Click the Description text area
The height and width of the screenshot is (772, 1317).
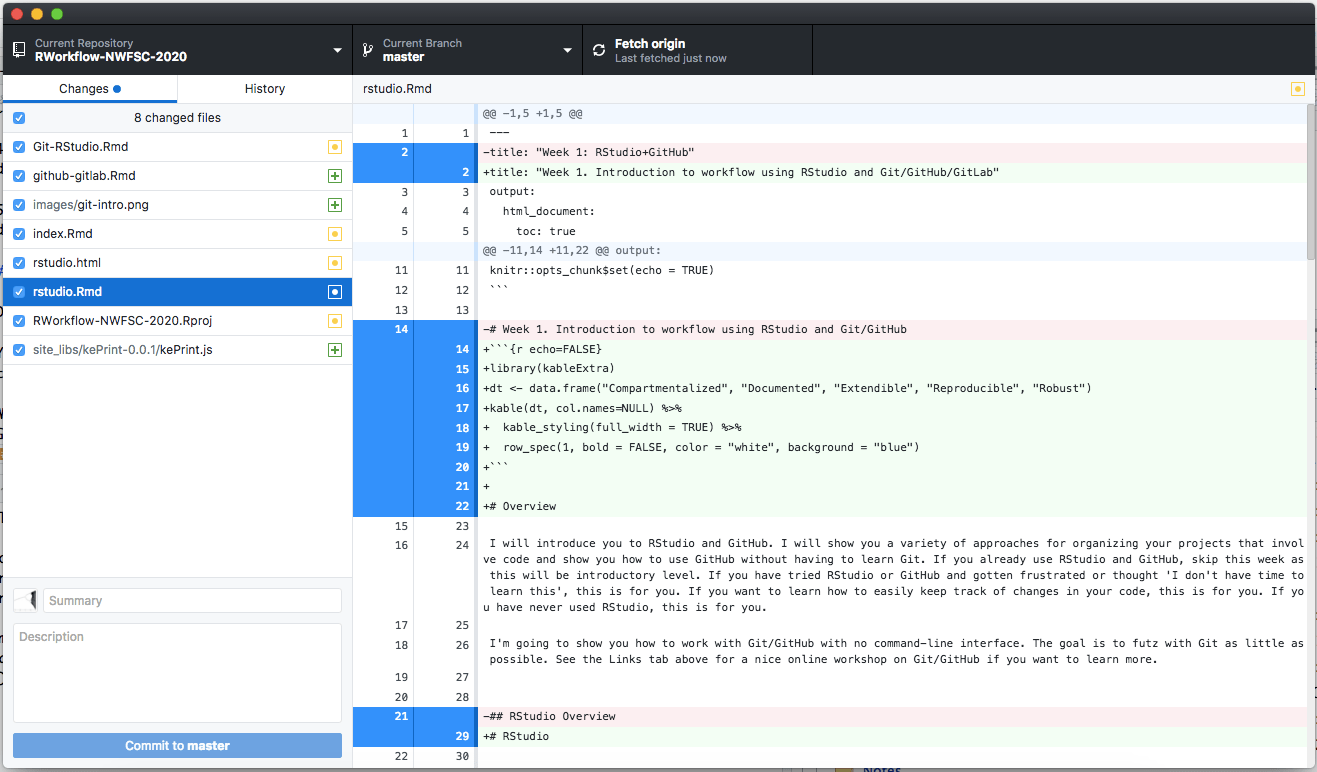point(177,673)
